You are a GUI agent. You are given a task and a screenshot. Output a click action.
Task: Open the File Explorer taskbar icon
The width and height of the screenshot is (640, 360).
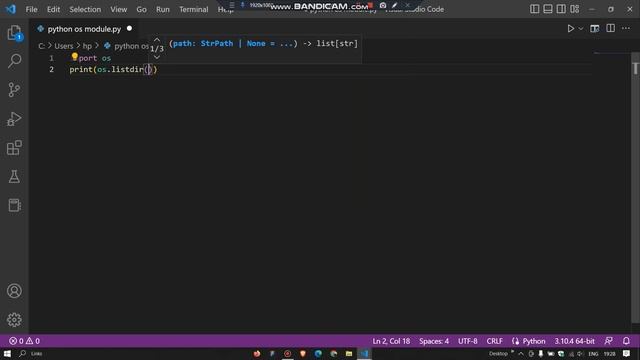[x=349, y=353]
